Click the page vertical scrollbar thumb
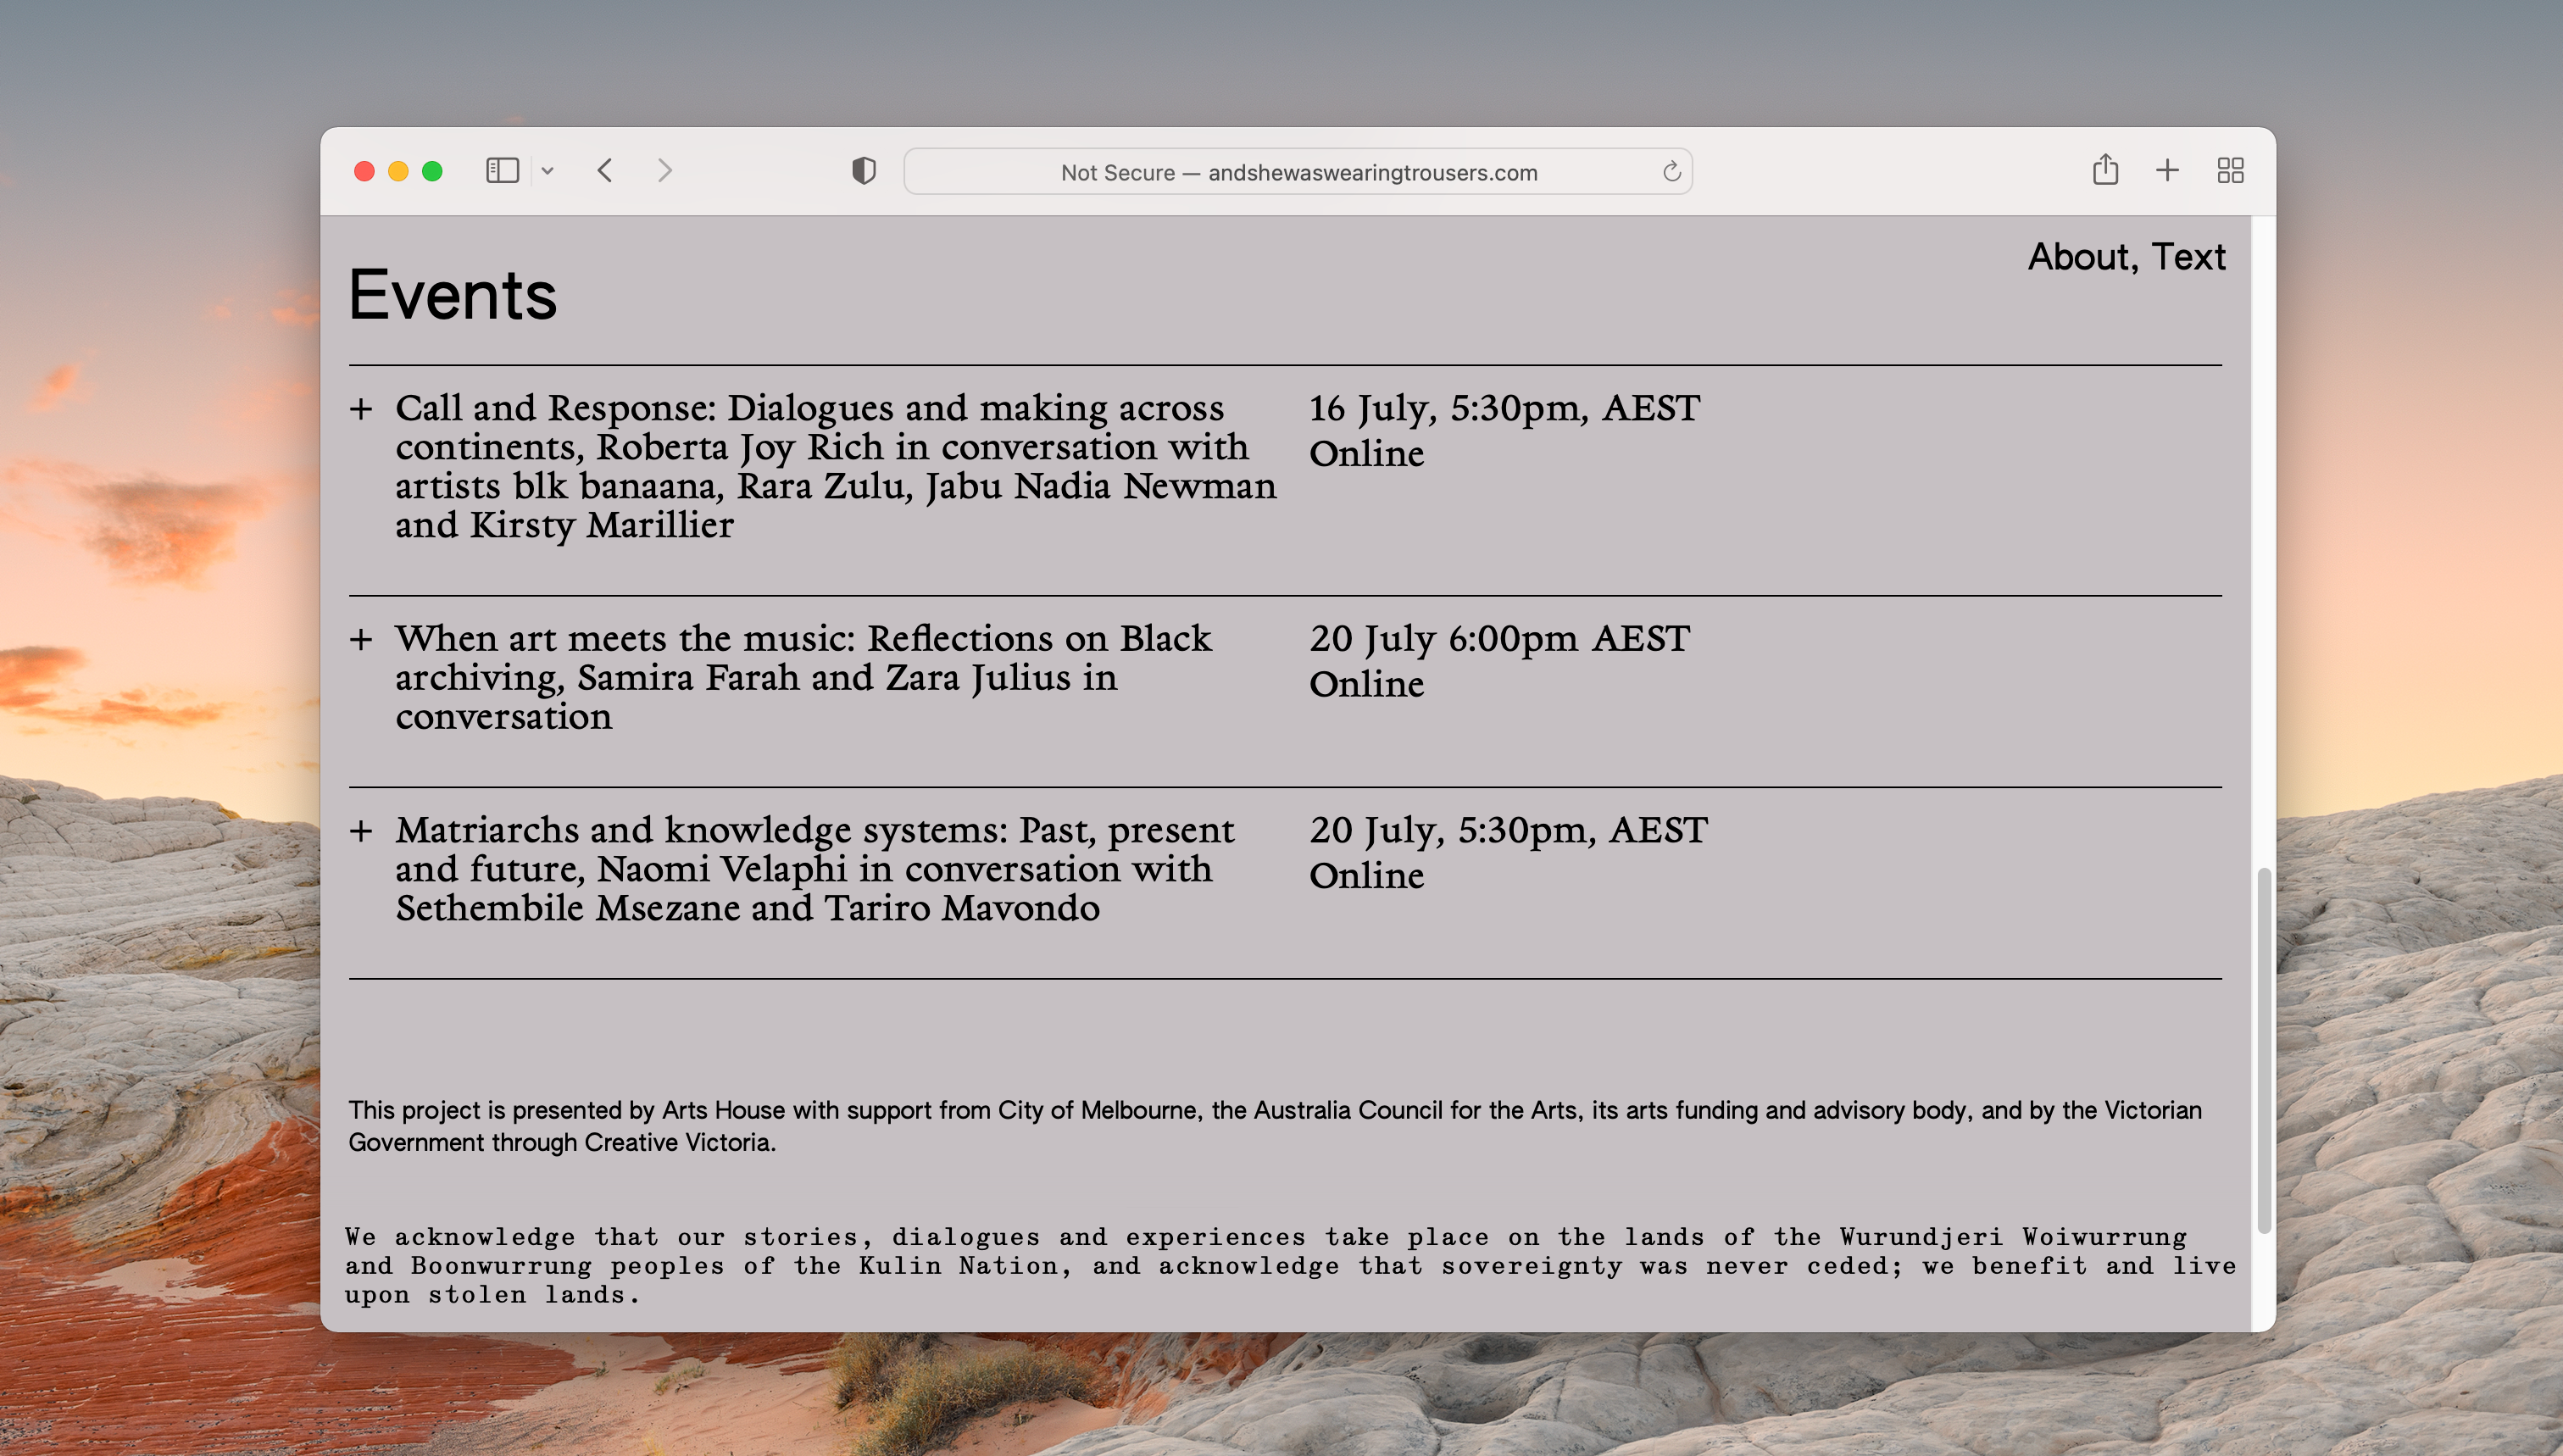This screenshot has width=2563, height=1456. [2264, 1050]
